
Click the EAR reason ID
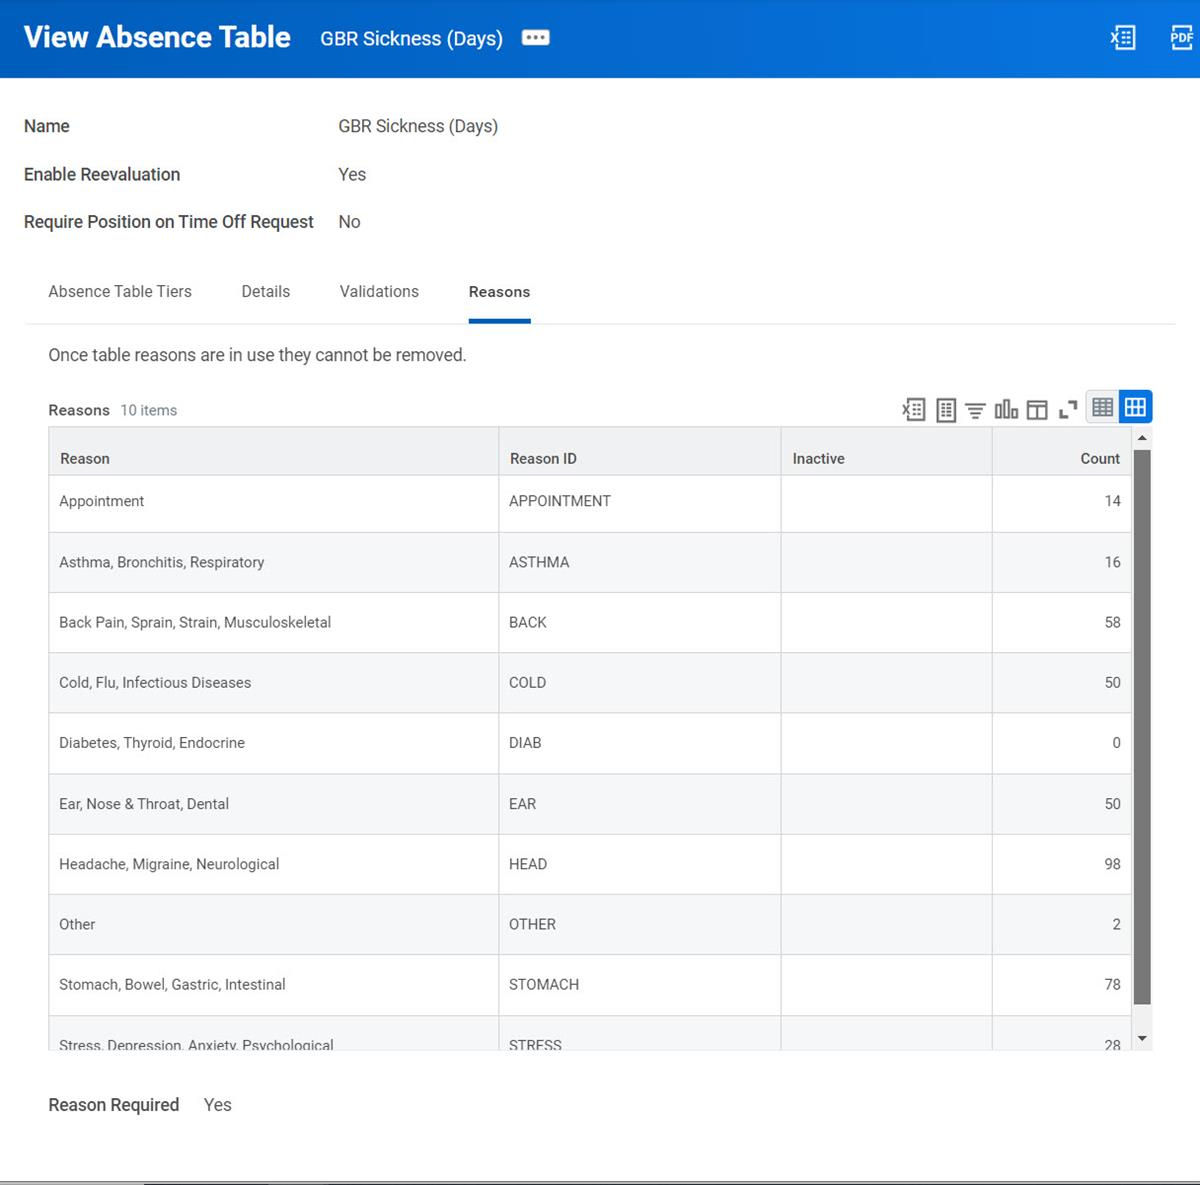pos(522,804)
